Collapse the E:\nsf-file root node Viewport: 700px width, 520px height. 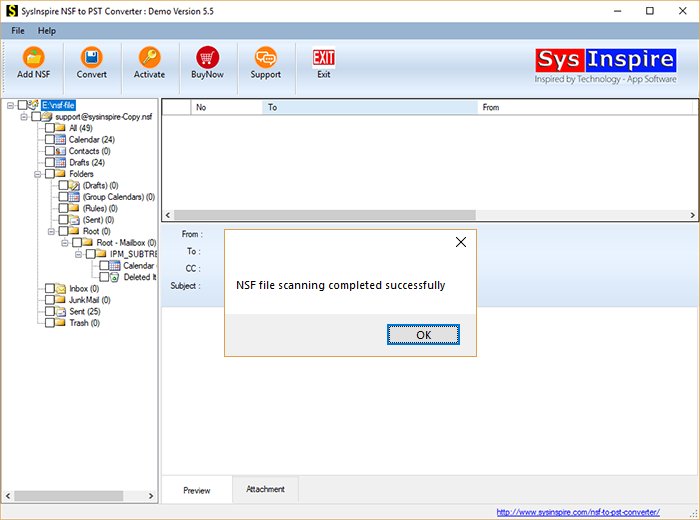[x=10, y=105]
